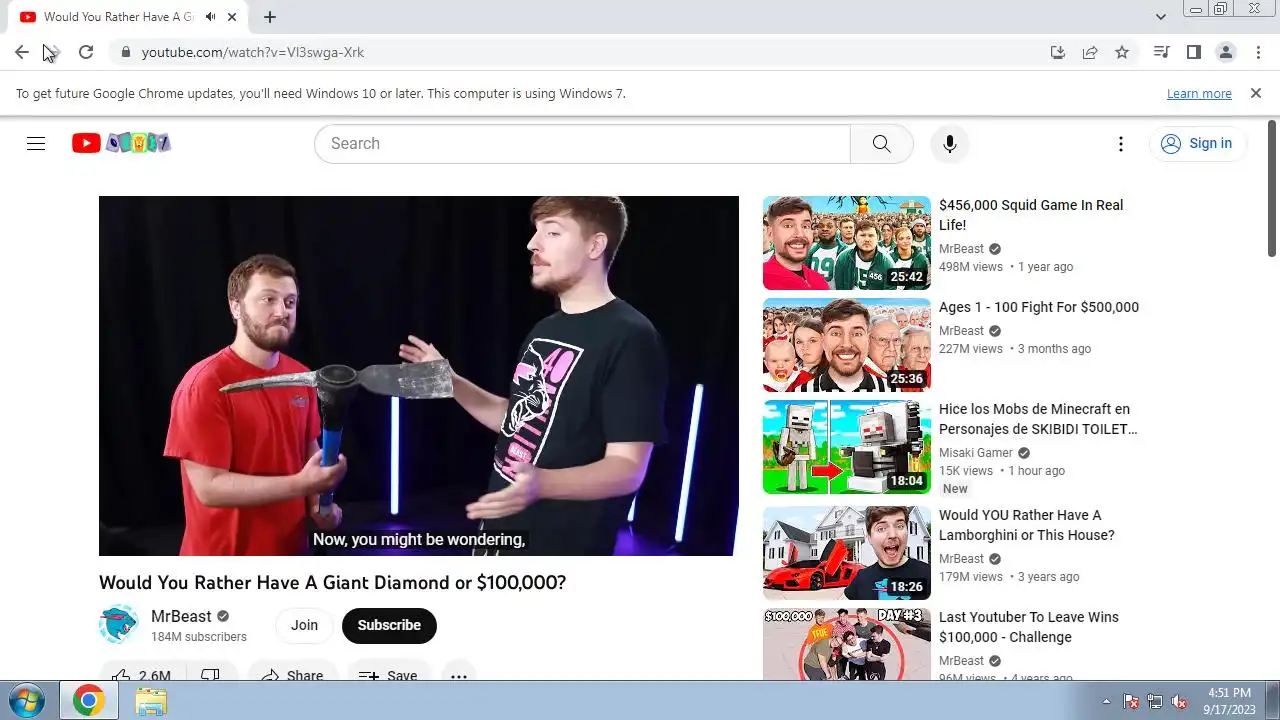1280x720 pixels.
Task: Open the Squid Game In Real Life thumbnail
Action: point(847,243)
